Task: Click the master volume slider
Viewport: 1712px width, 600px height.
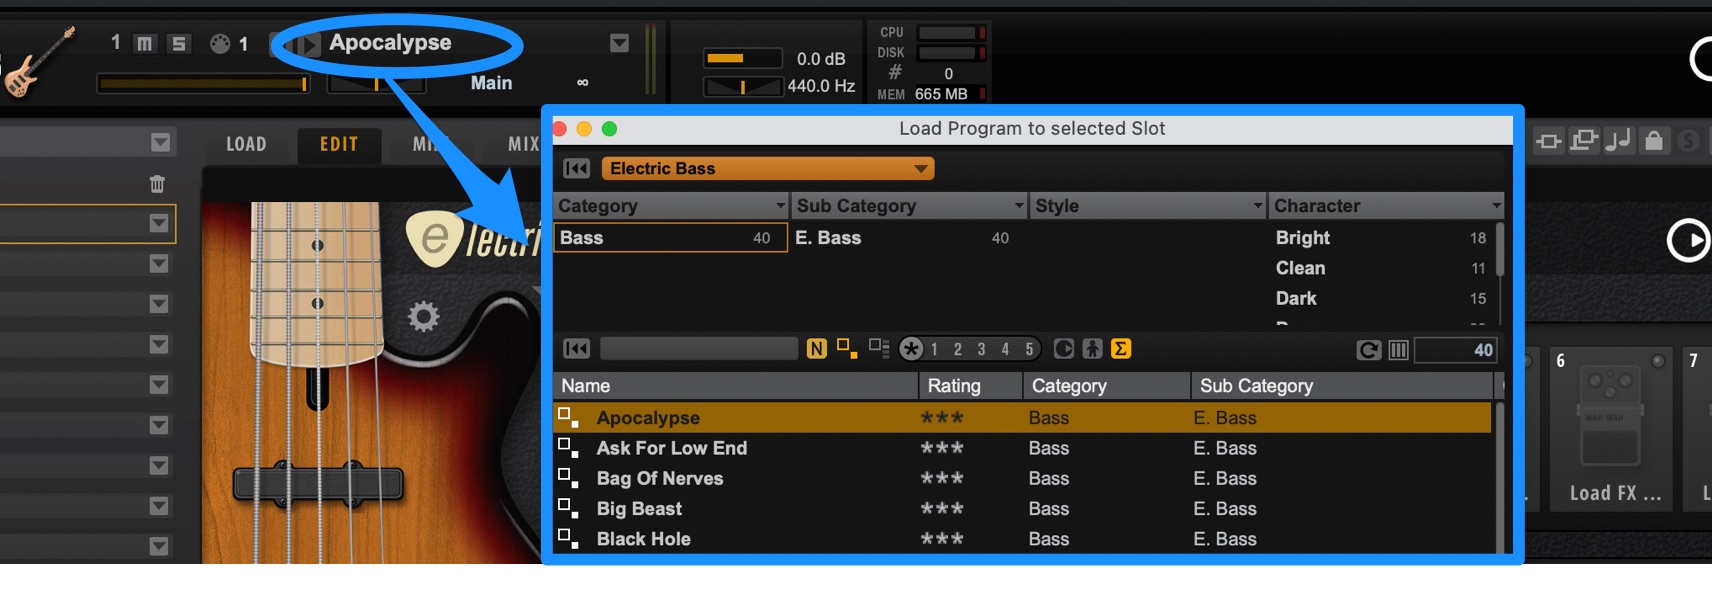Action: coord(743,58)
